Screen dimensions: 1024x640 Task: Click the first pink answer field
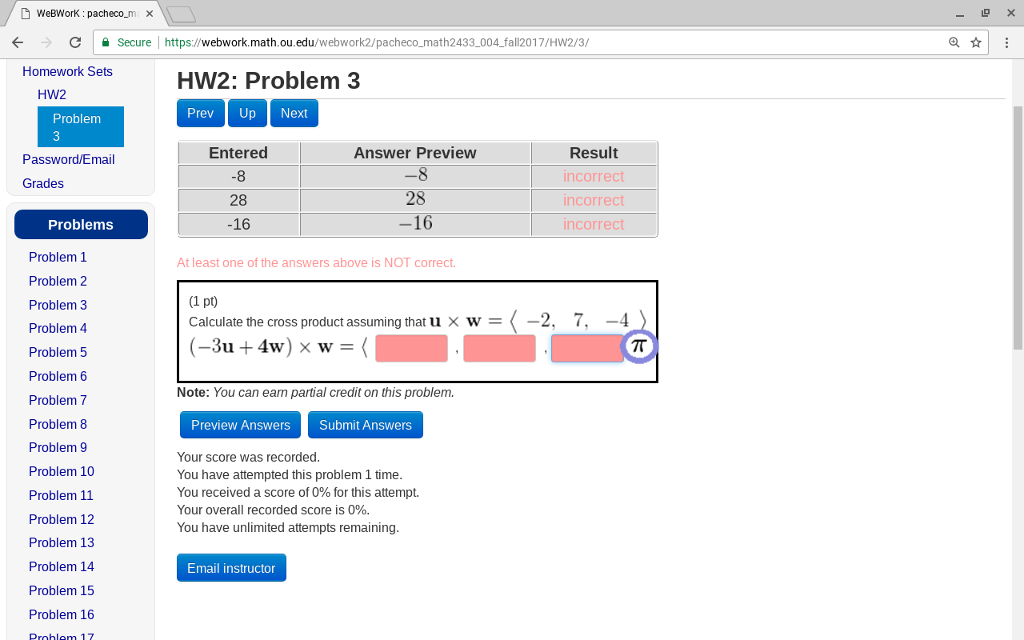click(413, 347)
